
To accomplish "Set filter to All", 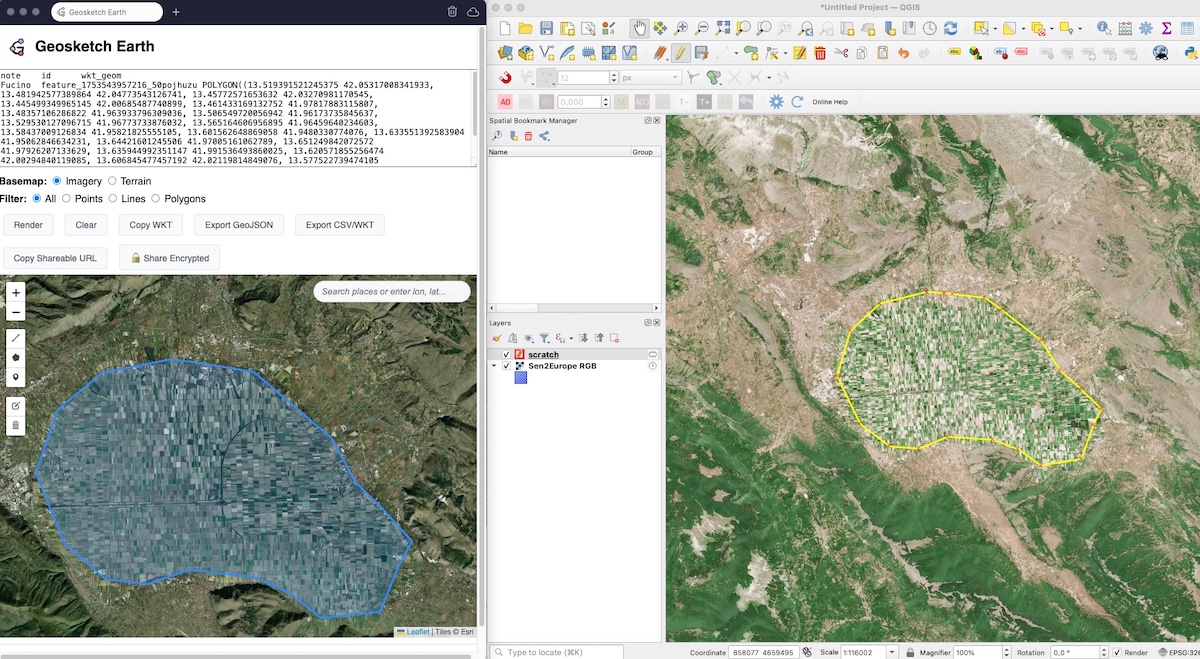I will pos(37,198).
